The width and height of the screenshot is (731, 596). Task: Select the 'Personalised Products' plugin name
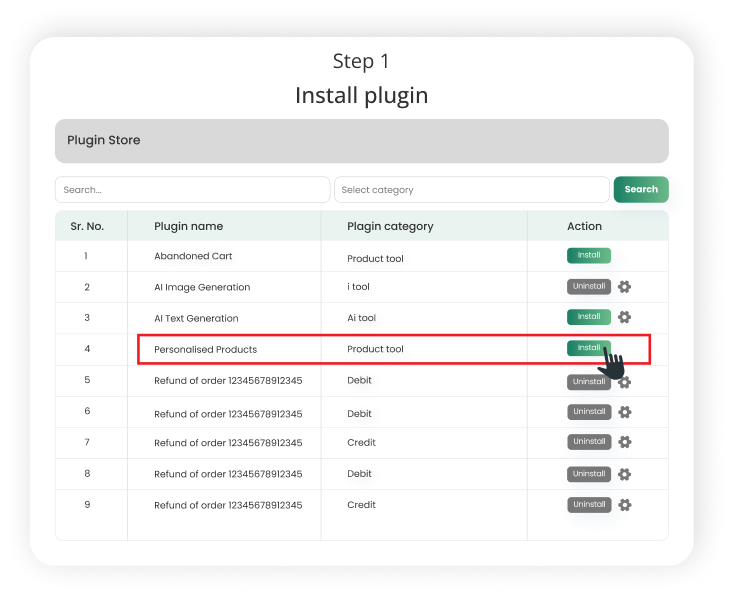pyautogui.click(x=206, y=350)
